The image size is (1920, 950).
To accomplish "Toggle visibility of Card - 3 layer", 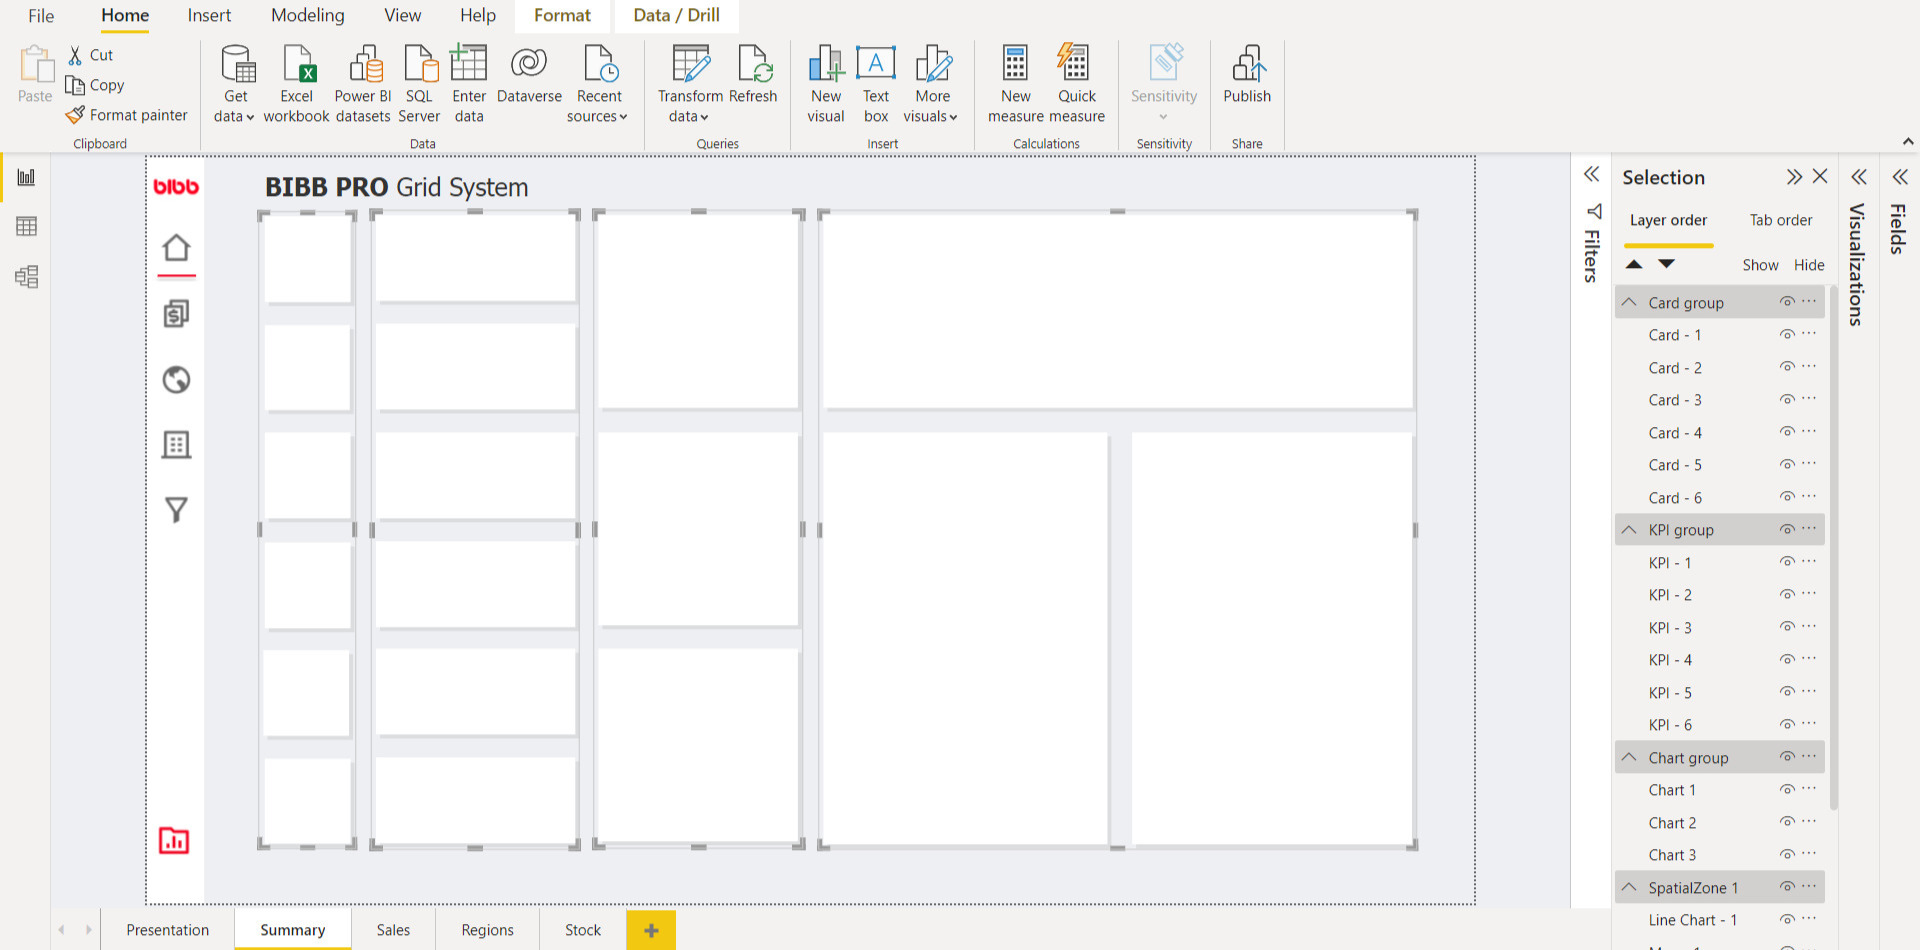I will [x=1786, y=400].
